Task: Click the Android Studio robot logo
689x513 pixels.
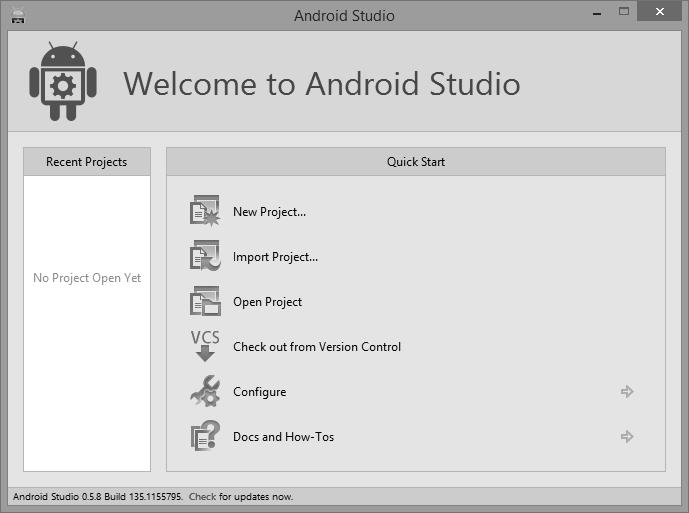Action: pyautogui.click(x=63, y=81)
